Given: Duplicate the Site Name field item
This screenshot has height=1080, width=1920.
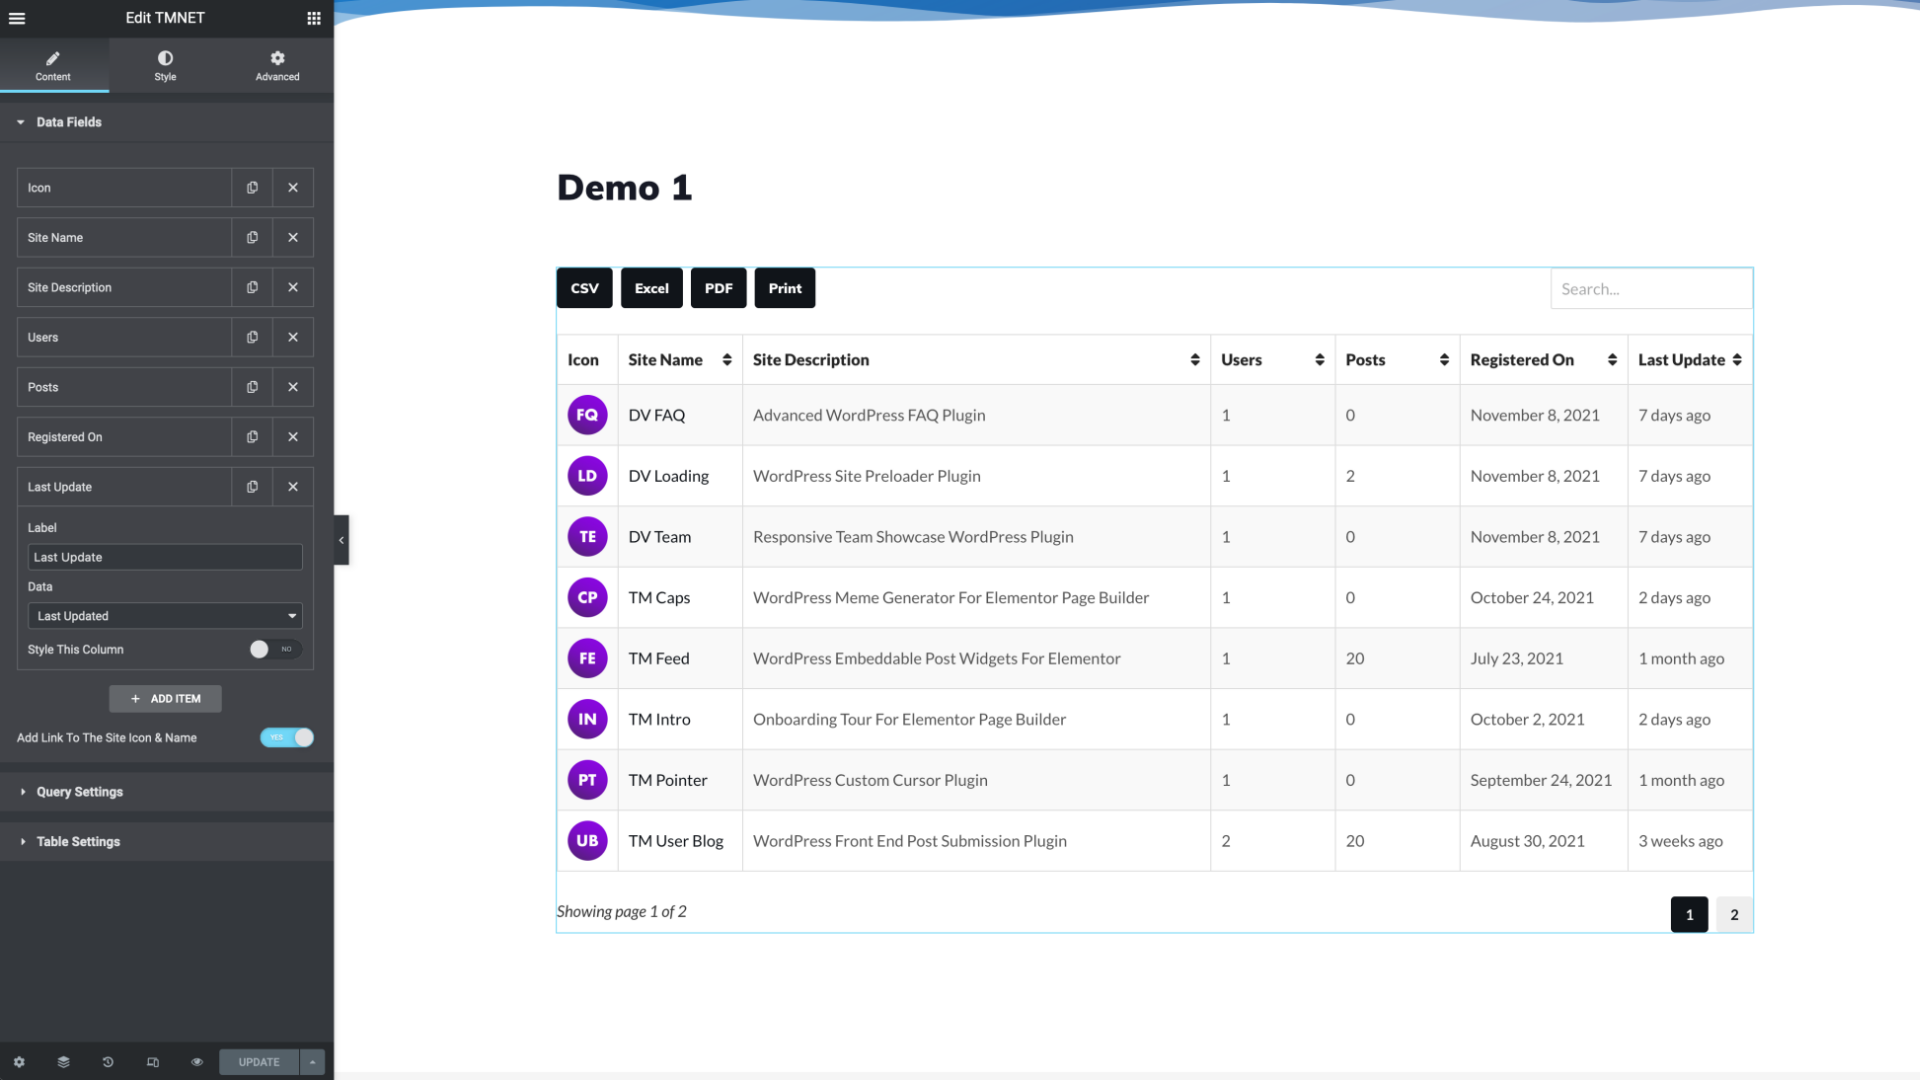Looking at the screenshot, I should (x=252, y=238).
